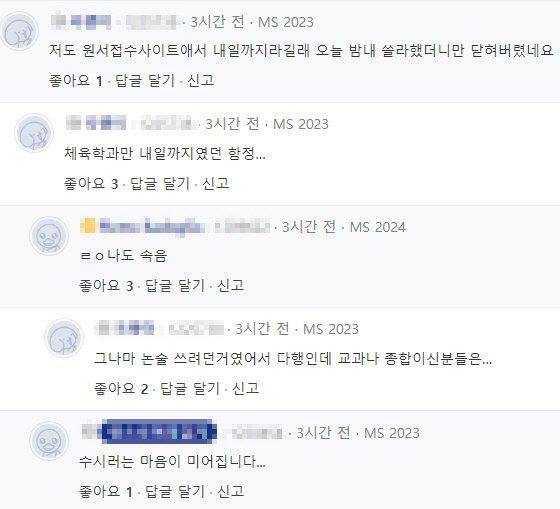Open avatar next to the 논술 쓰려던거 comment
Screen dimensions: 560x509
click(x=64, y=338)
